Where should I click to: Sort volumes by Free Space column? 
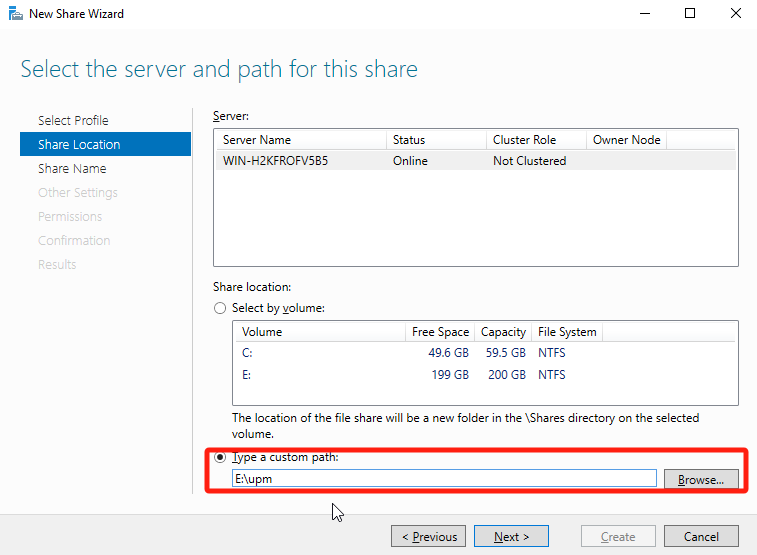440,332
